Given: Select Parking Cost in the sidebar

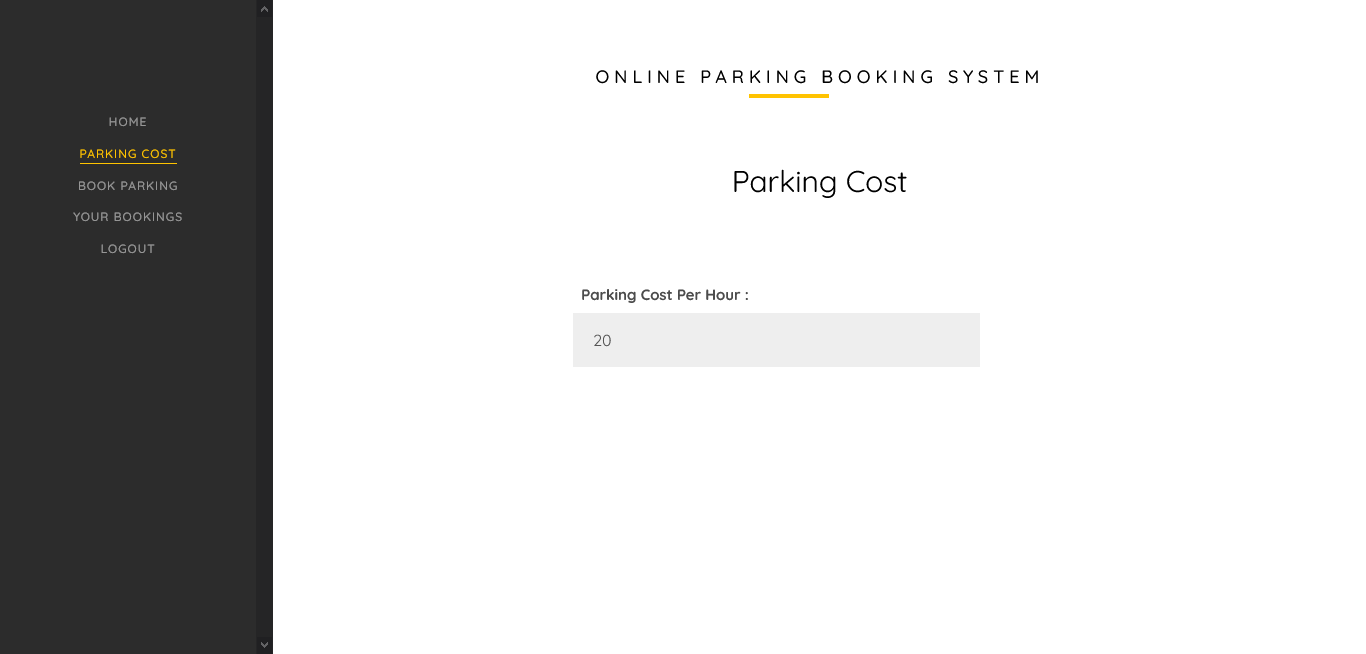Looking at the screenshot, I should [x=128, y=154].
